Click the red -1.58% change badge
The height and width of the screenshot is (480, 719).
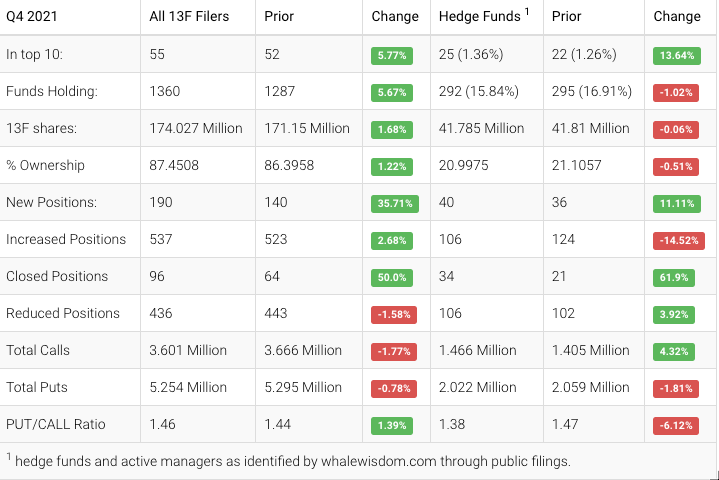point(392,314)
